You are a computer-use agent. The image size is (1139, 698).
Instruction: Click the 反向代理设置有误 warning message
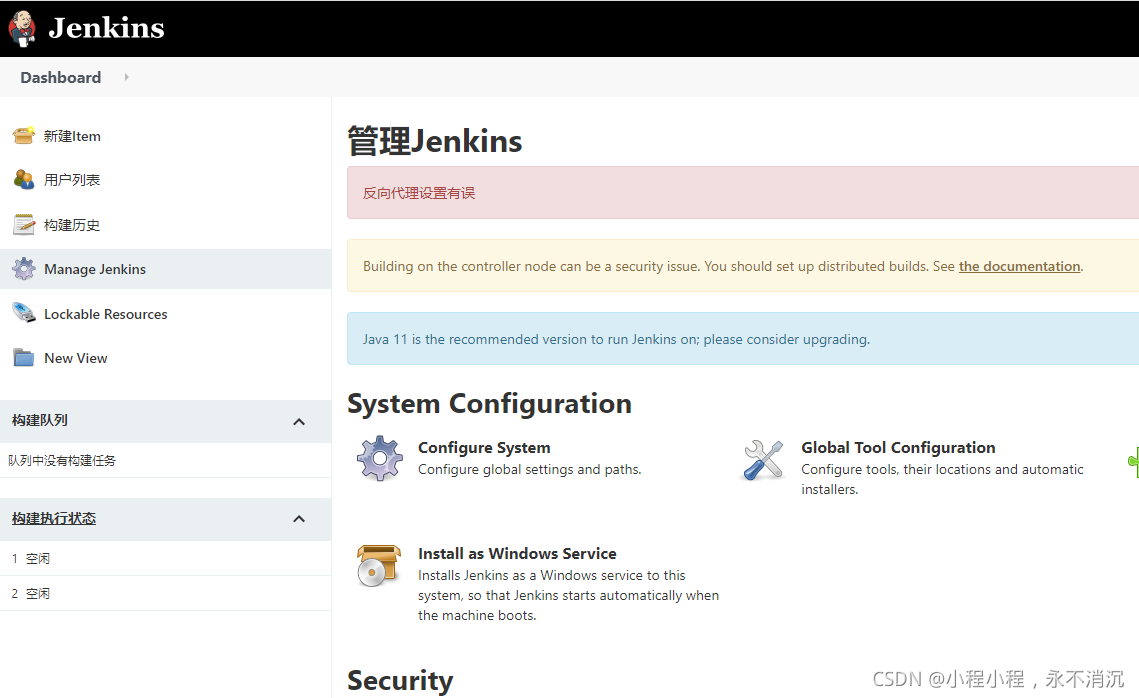418,193
